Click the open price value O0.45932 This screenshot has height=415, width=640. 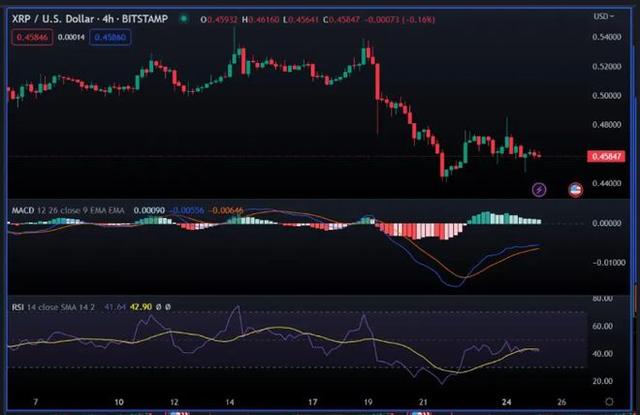(219, 20)
